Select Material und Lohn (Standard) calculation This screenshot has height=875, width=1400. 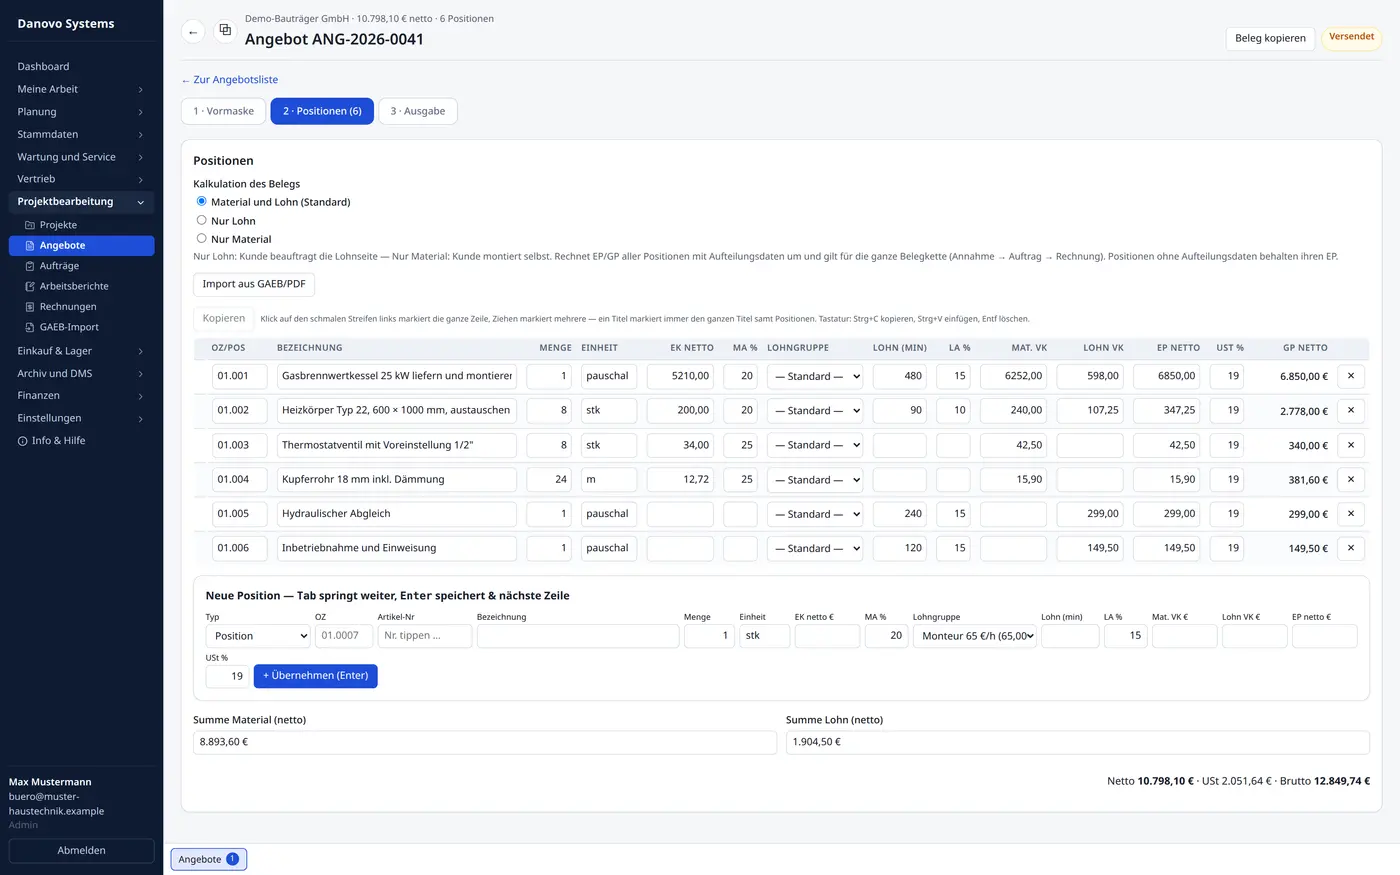[x=201, y=201]
